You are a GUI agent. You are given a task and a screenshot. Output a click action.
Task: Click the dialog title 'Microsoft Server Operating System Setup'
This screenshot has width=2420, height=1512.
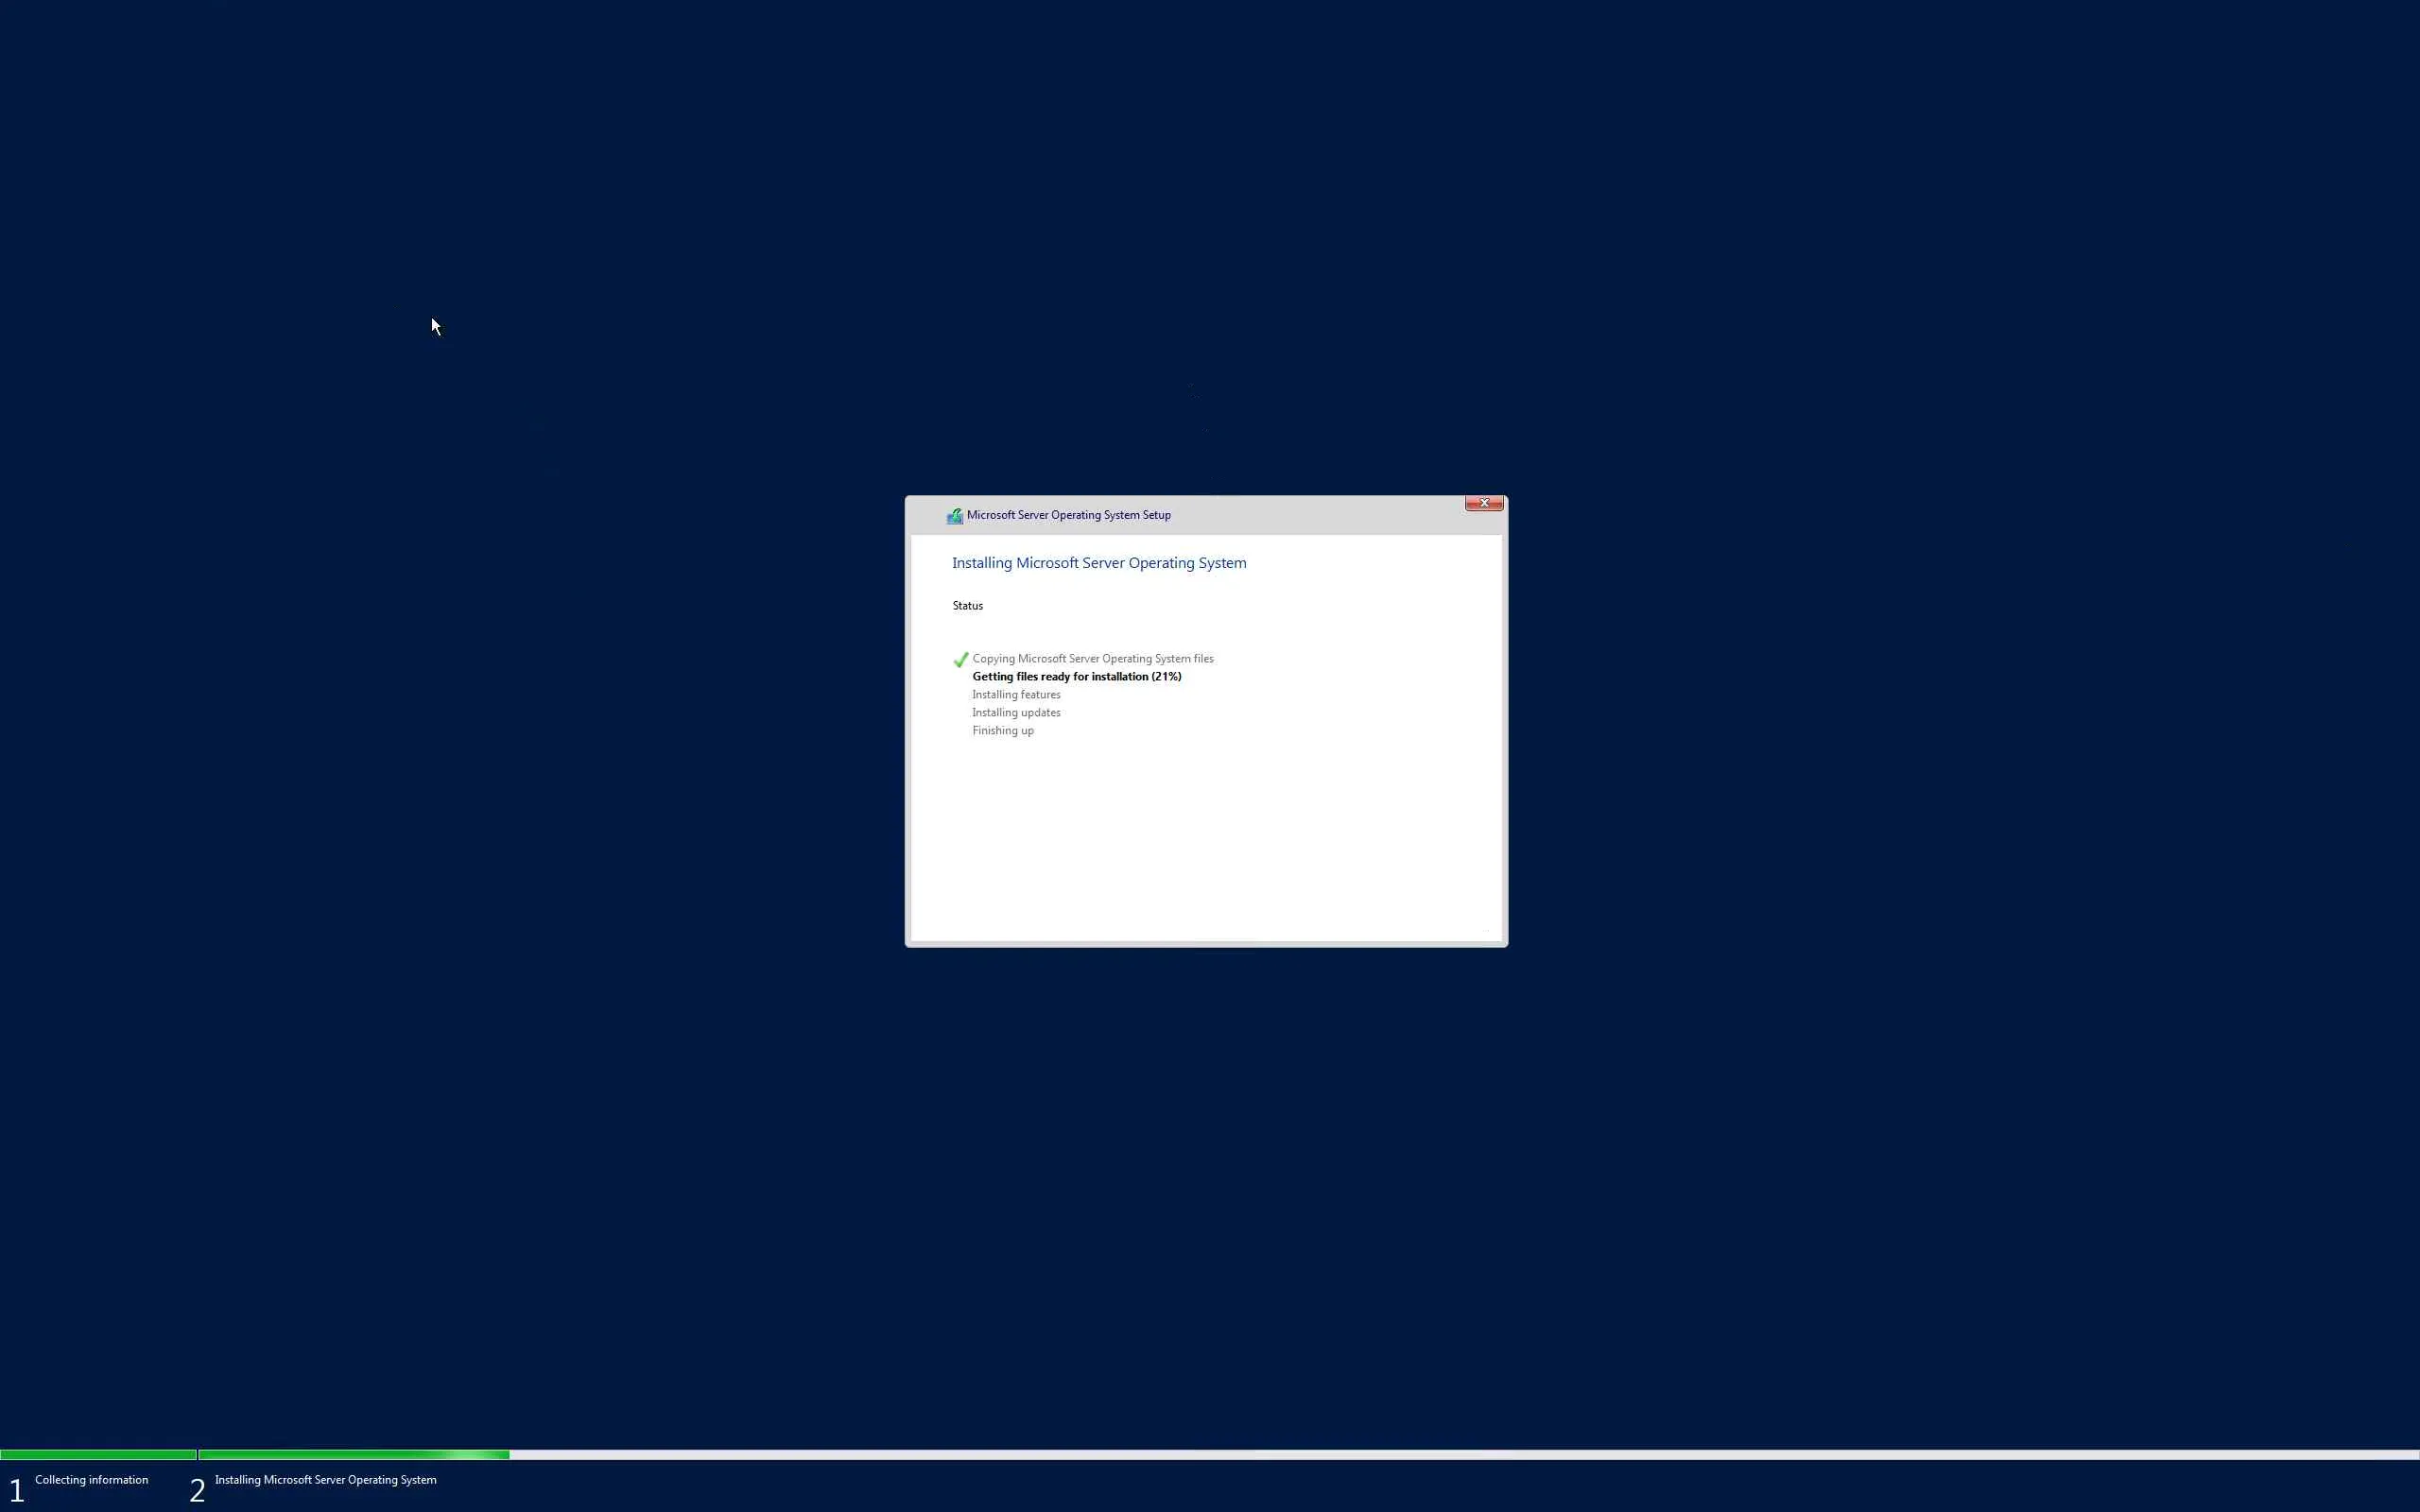[1068, 515]
